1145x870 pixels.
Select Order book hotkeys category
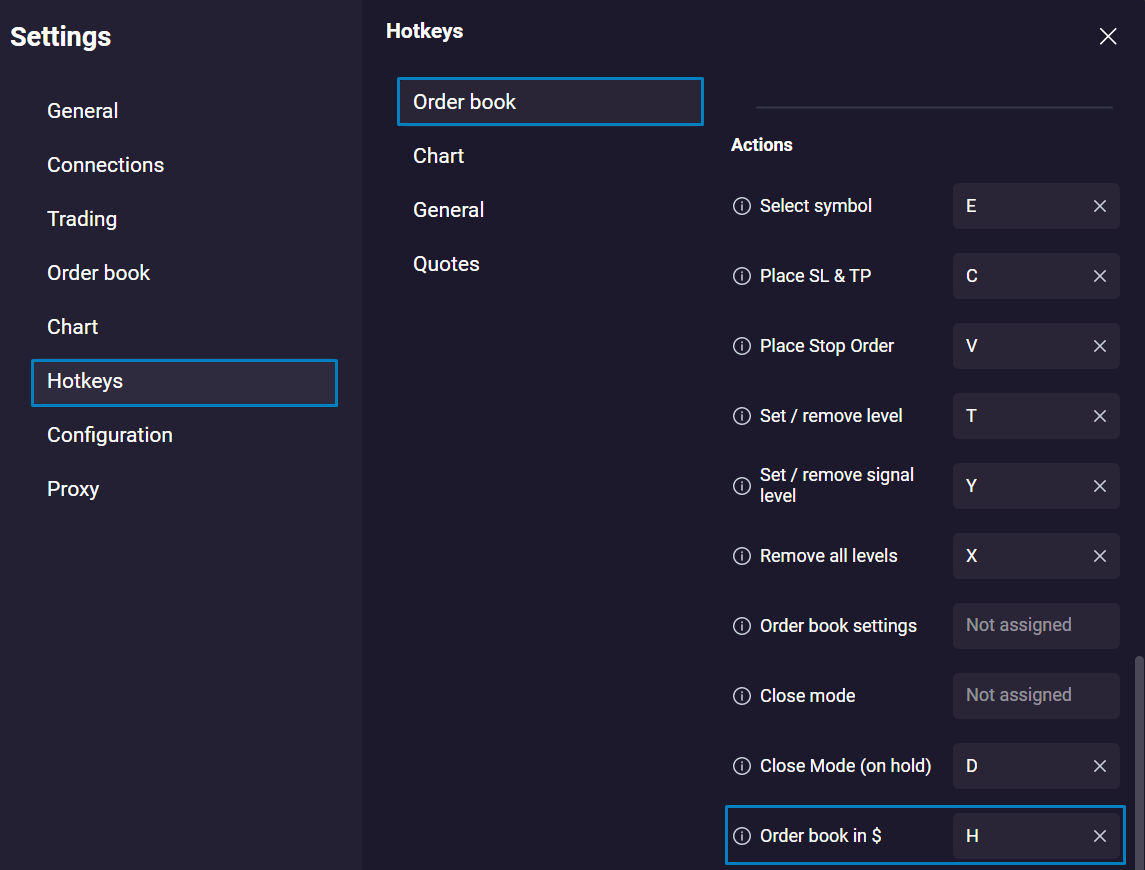[550, 102]
